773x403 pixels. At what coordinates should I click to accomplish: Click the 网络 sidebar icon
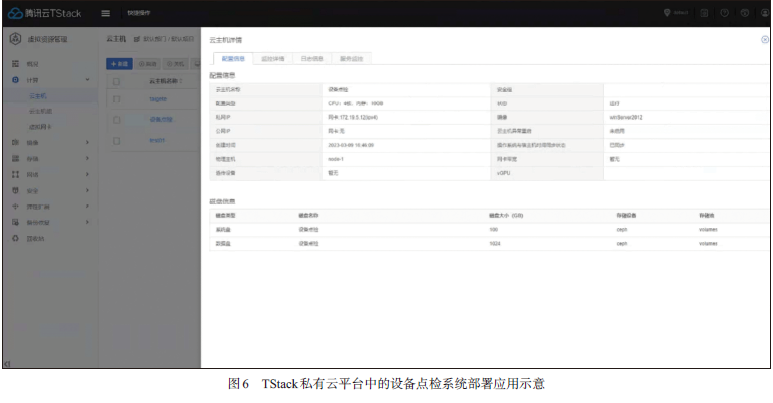point(15,174)
